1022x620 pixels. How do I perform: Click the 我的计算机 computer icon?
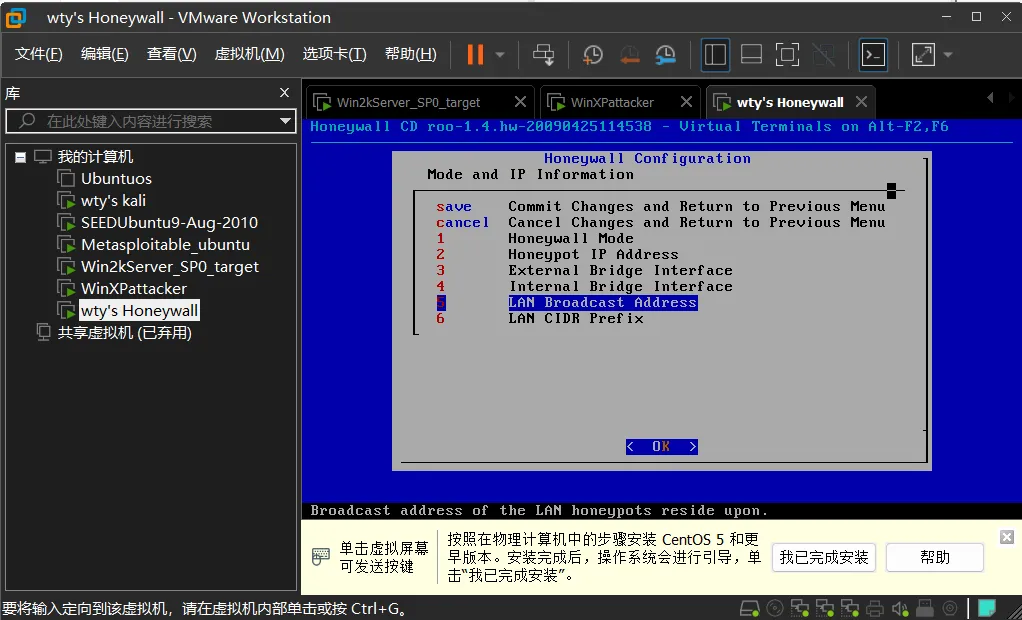[x=43, y=157]
